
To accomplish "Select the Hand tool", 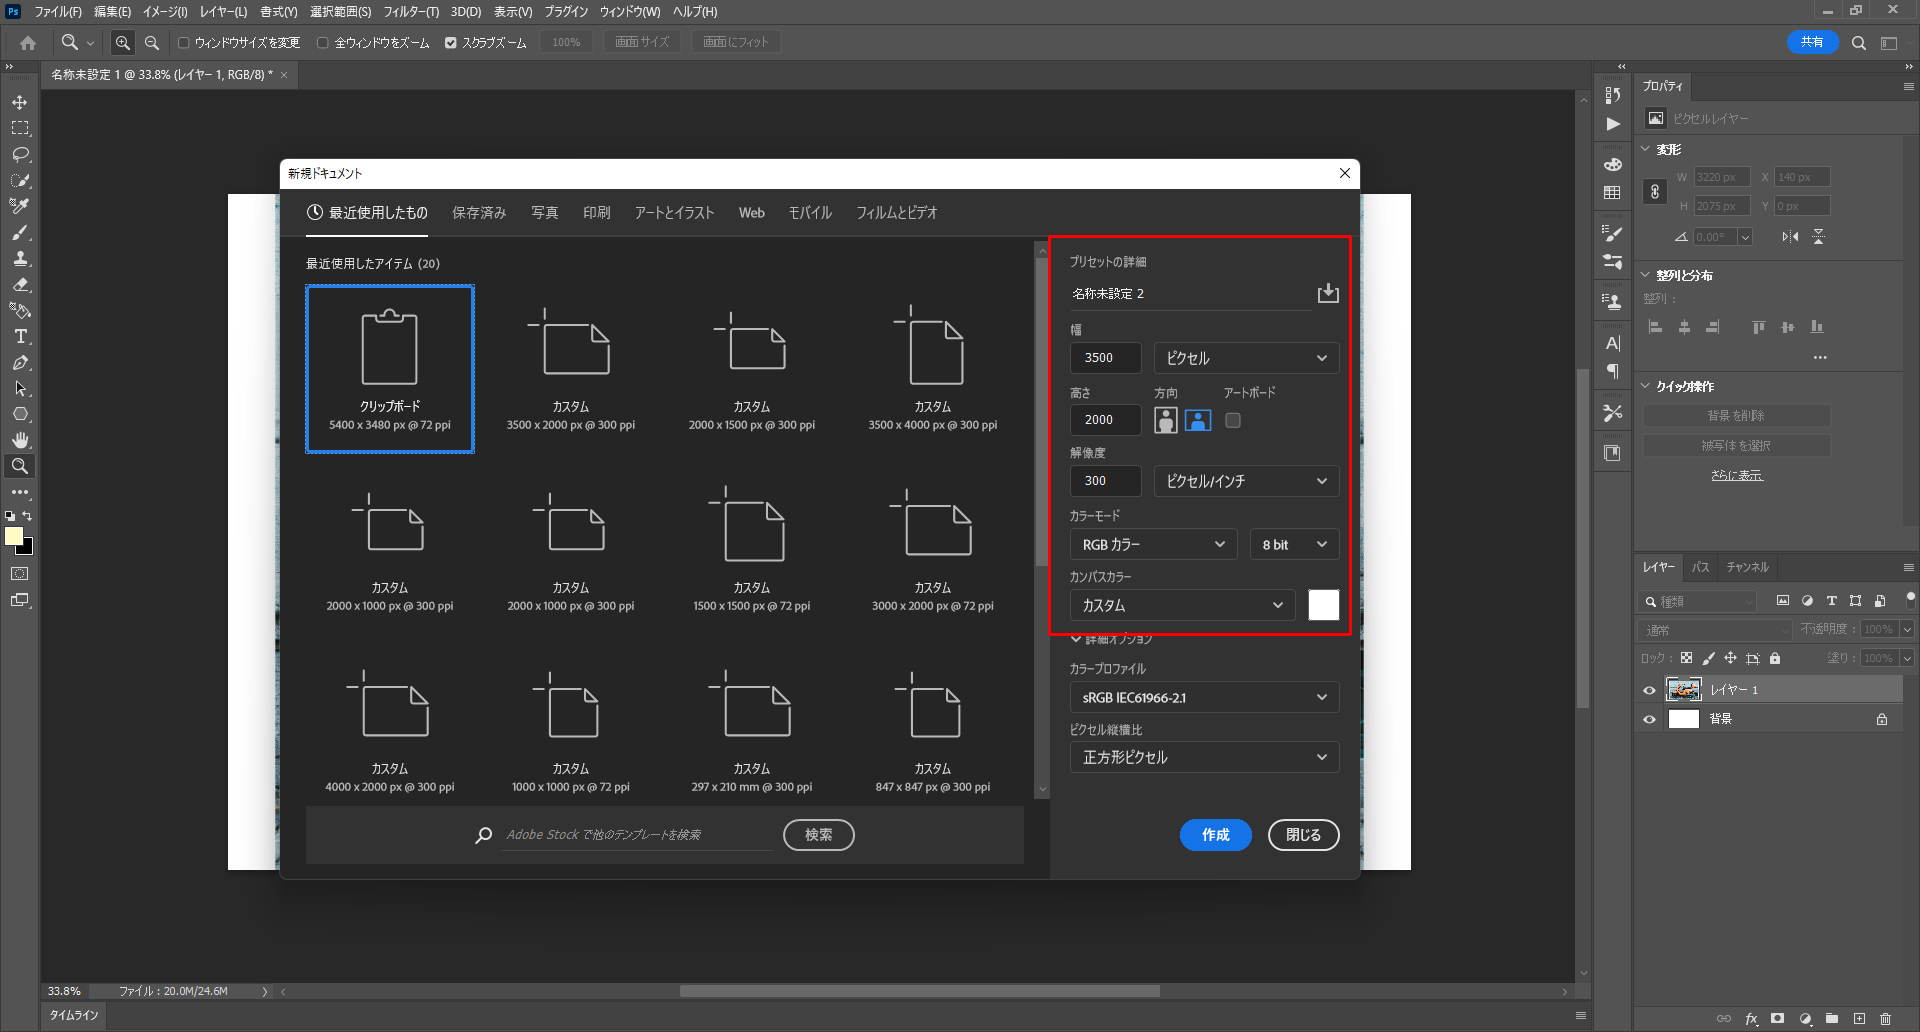I will coord(20,440).
